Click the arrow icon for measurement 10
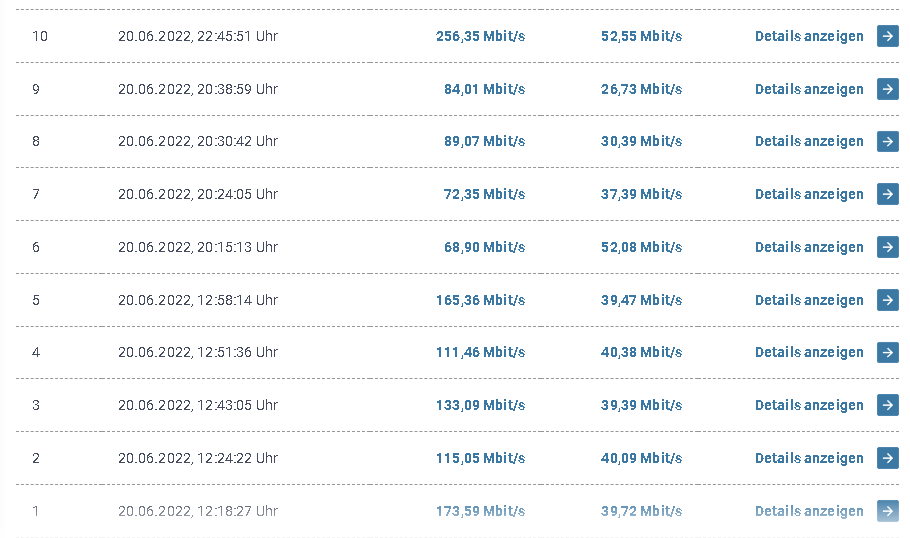Screen dimensions: 910x538 click(887, 36)
